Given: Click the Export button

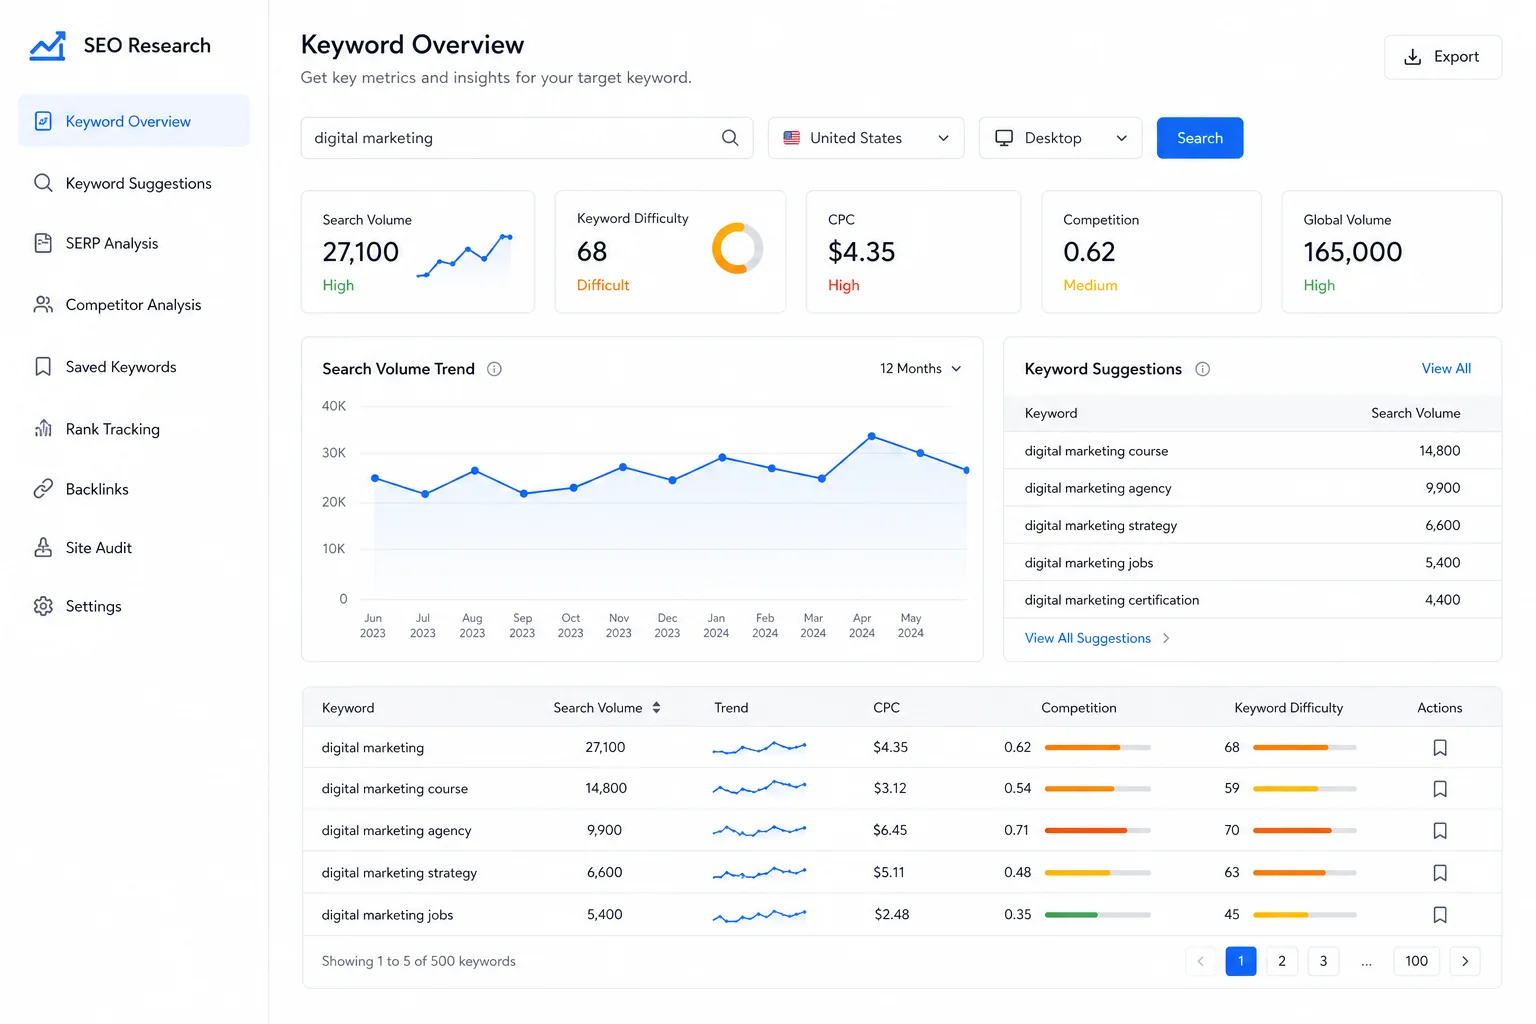Looking at the screenshot, I should click(1443, 57).
